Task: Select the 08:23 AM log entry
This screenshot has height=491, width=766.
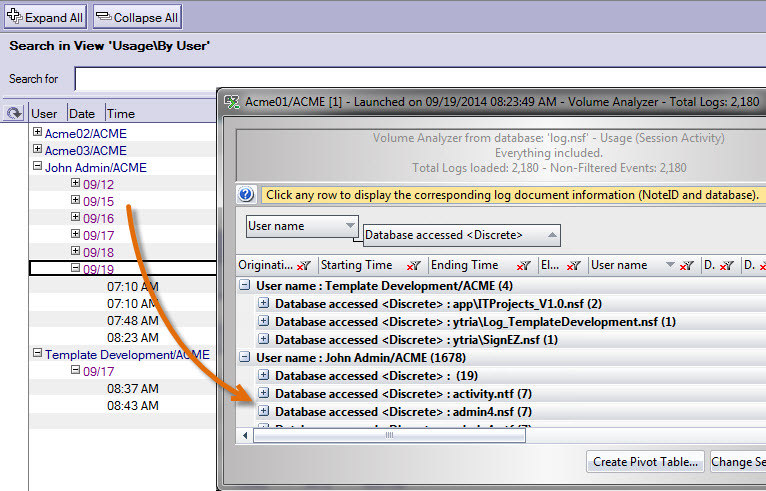Action: [132, 337]
